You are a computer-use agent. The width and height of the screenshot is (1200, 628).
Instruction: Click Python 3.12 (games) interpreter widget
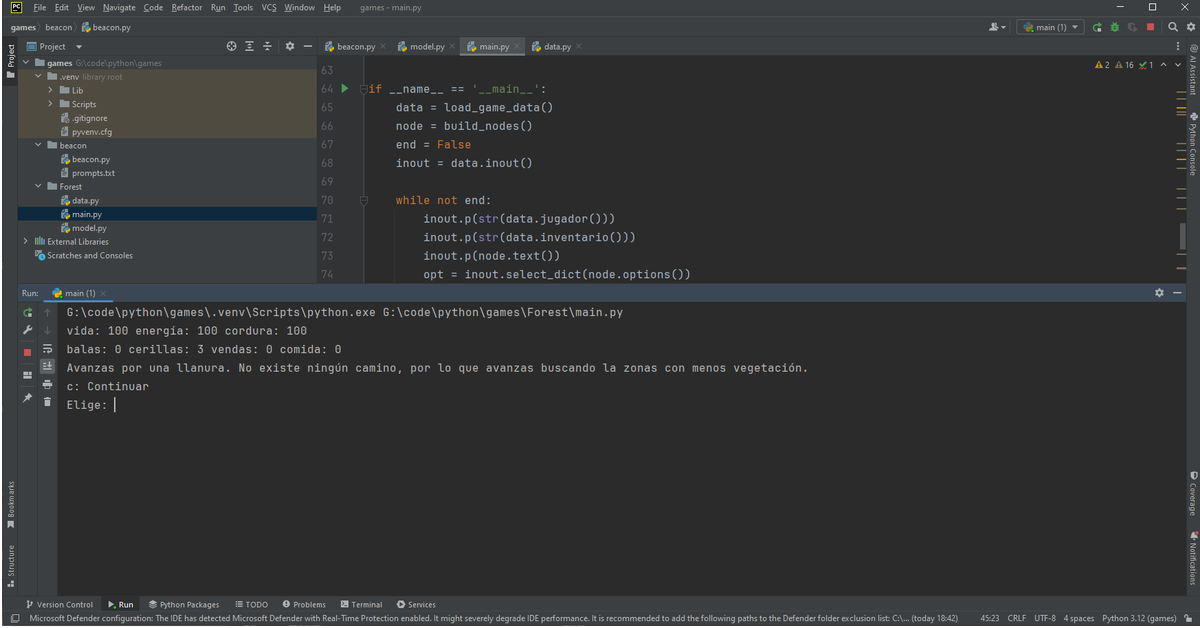[1140, 618]
